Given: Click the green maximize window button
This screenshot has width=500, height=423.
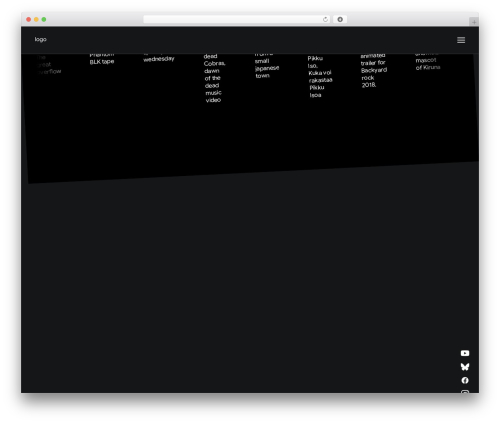Looking at the screenshot, I should tap(44, 19).
